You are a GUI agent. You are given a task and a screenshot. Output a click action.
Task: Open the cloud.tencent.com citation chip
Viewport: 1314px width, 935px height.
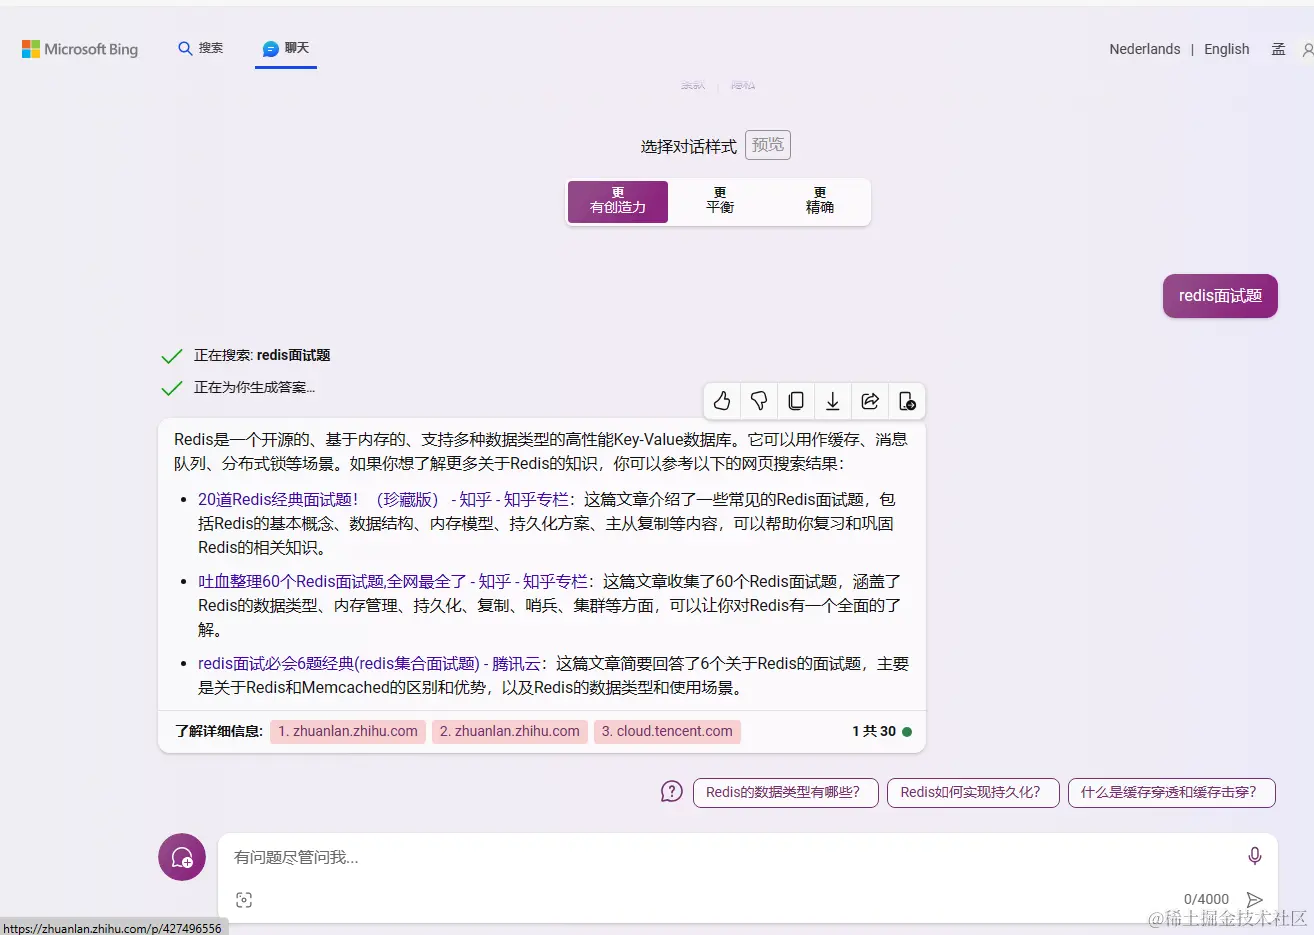pyautogui.click(x=667, y=731)
